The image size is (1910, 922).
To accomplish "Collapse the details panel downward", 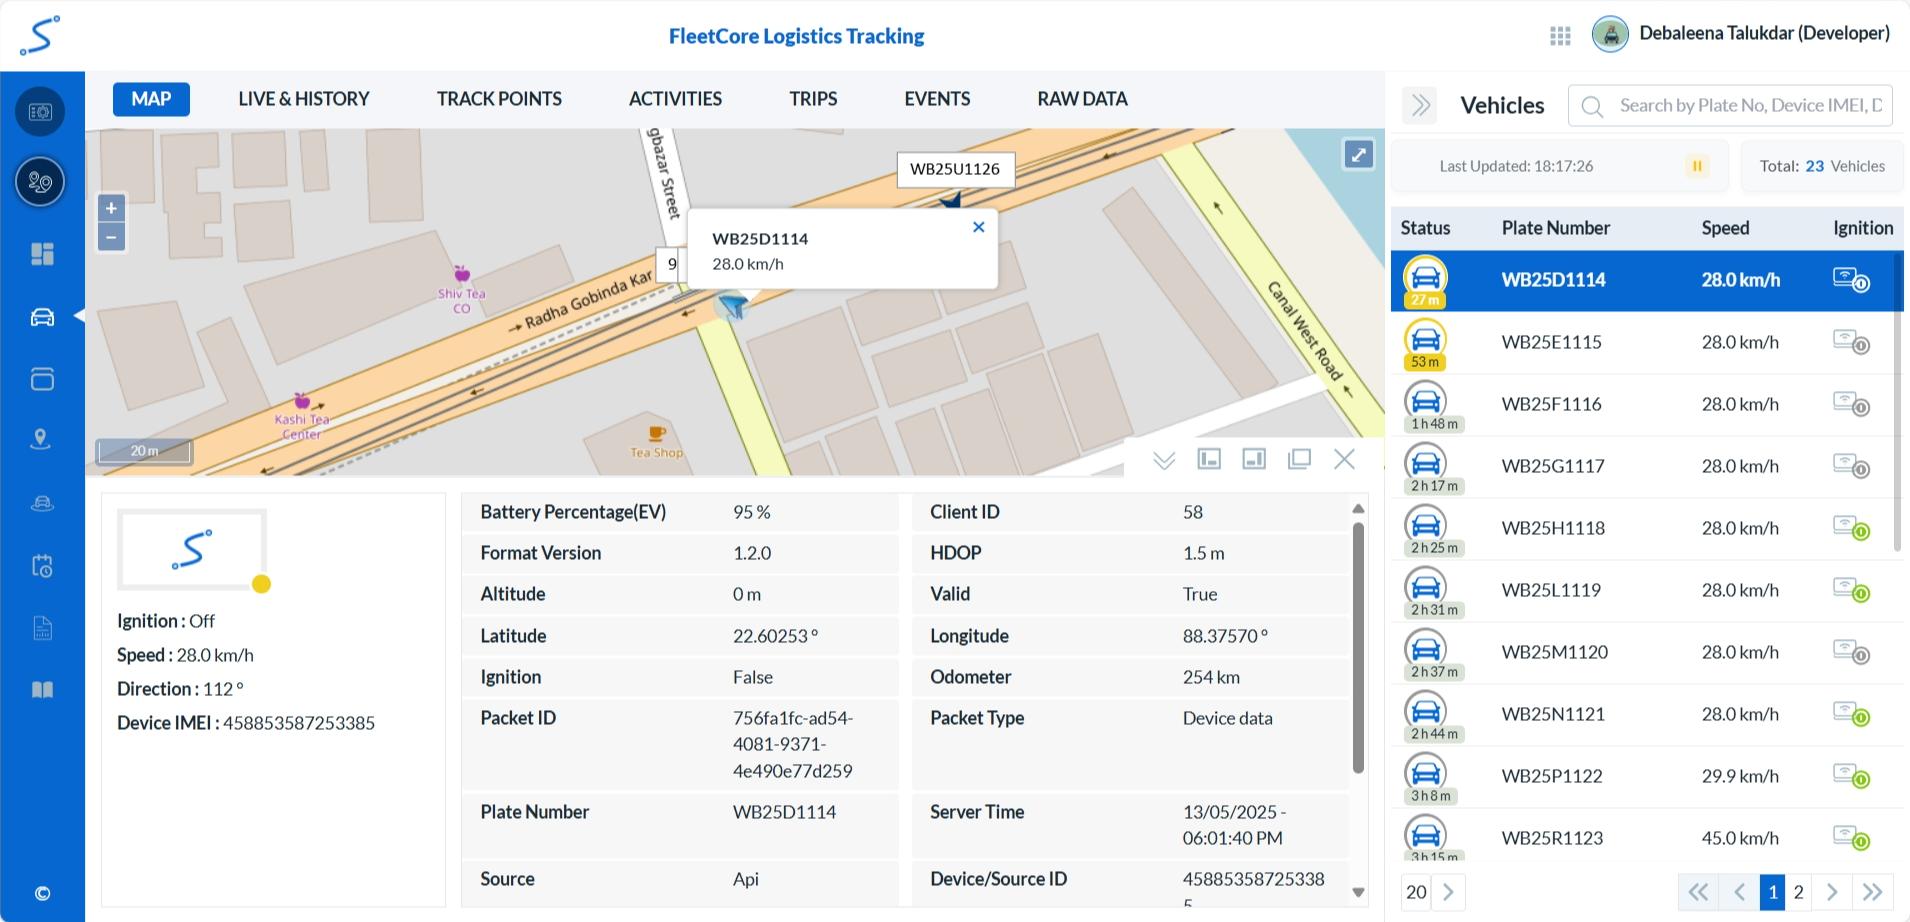I will pyautogui.click(x=1163, y=460).
